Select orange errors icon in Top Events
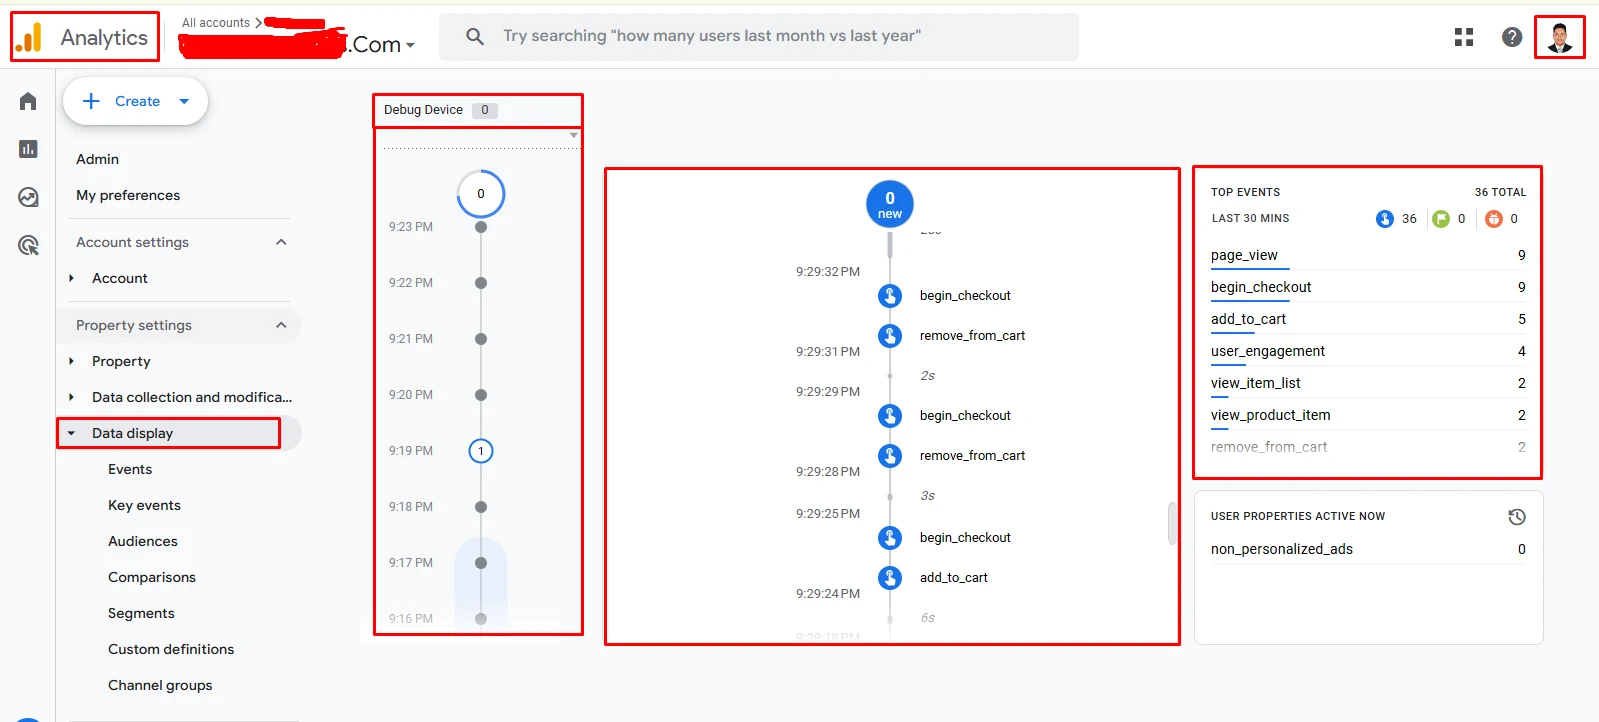Viewport: 1599px width, 722px height. (1494, 219)
